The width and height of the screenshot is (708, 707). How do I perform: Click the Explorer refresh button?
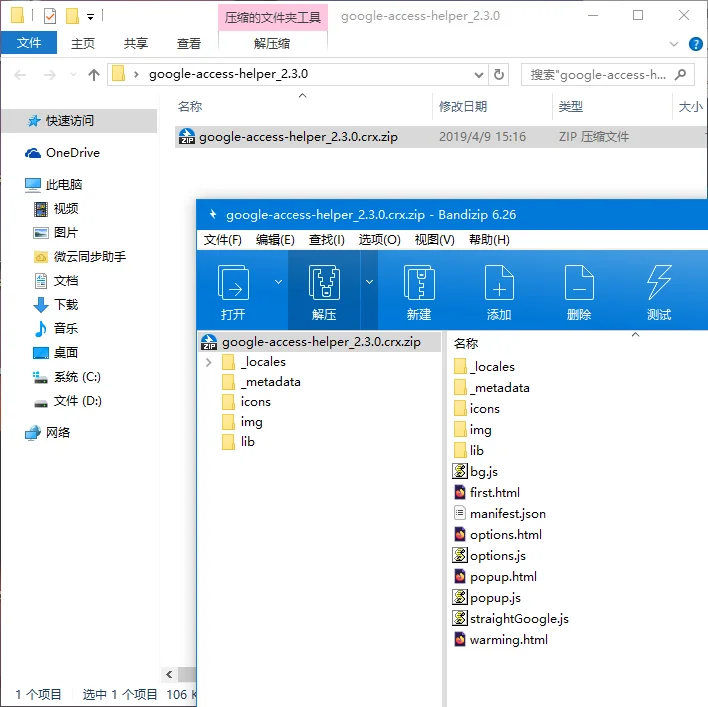coord(498,74)
